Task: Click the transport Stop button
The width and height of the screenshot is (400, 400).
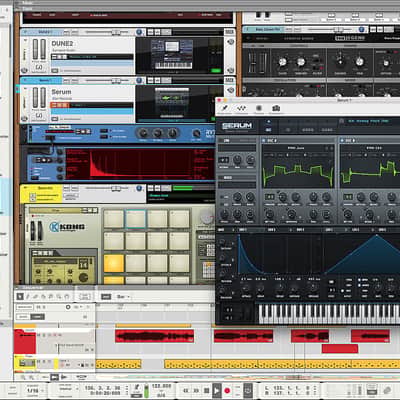Action: [206, 390]
